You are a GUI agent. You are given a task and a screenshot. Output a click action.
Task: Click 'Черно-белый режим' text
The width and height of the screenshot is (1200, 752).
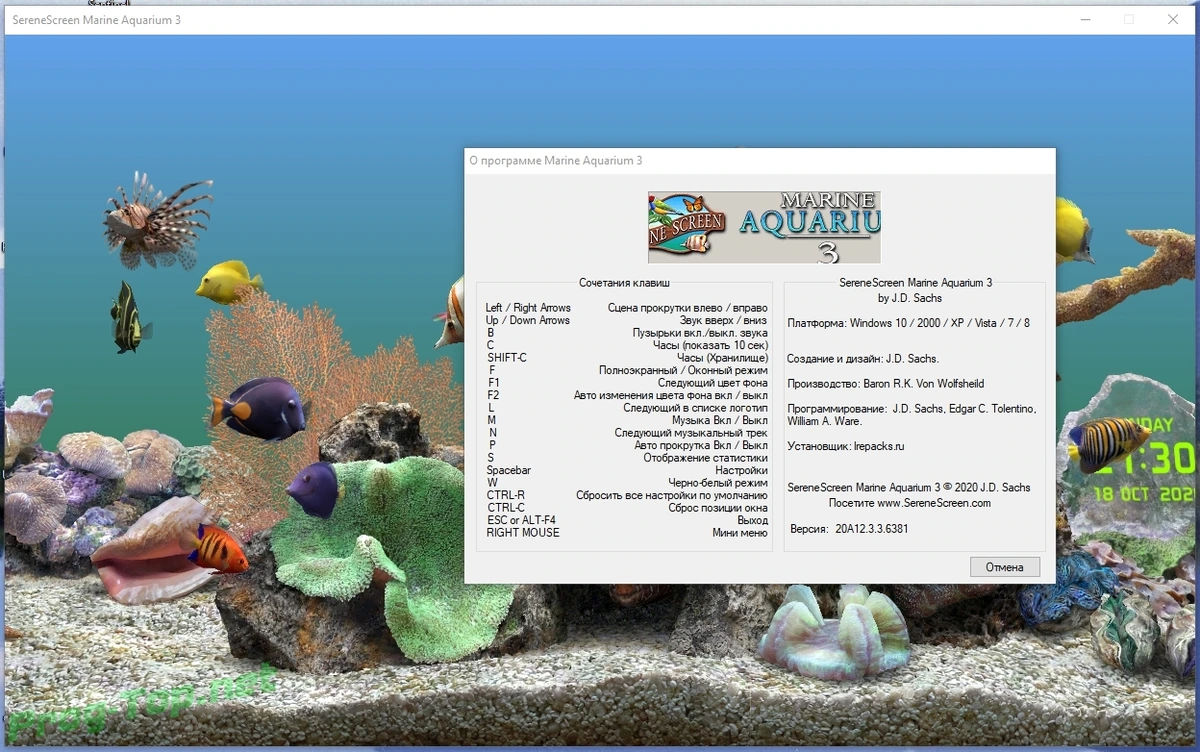point(718,483)
